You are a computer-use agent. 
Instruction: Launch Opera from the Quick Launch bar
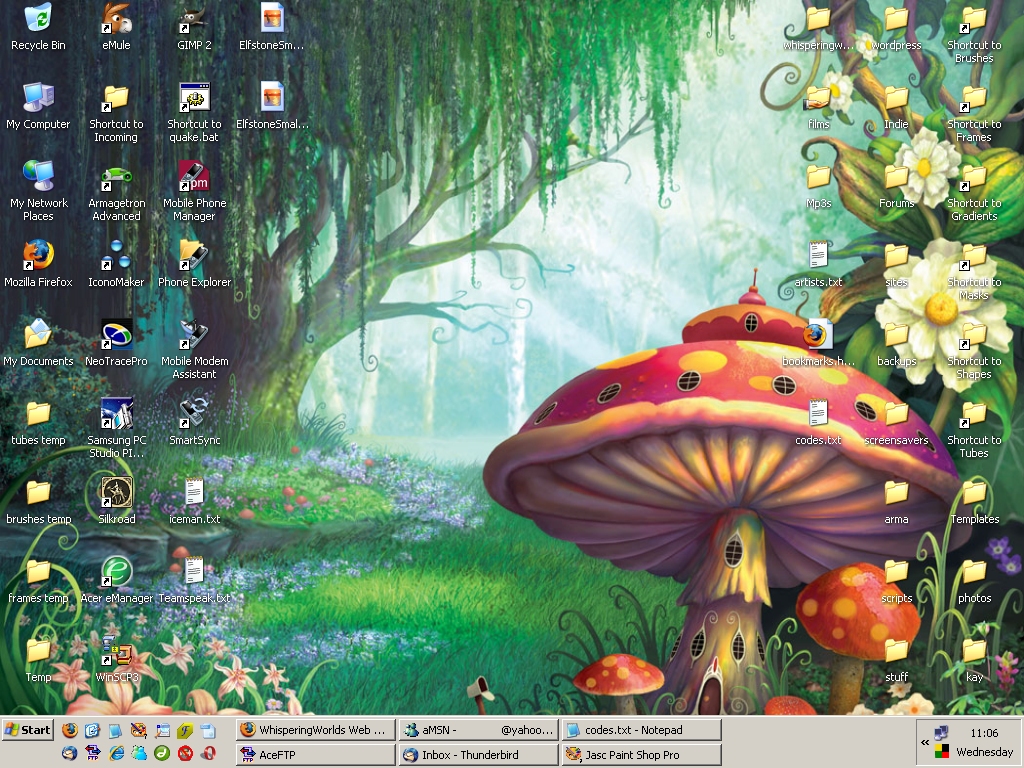(208, 753)
